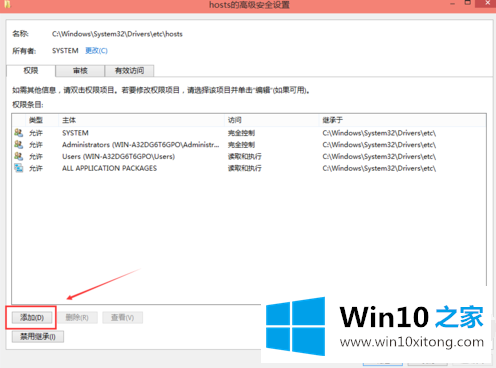
Task: Select the Users (WIN-A32DG6T6GPO\Users) entry
Action: click(x=249, y=156)
